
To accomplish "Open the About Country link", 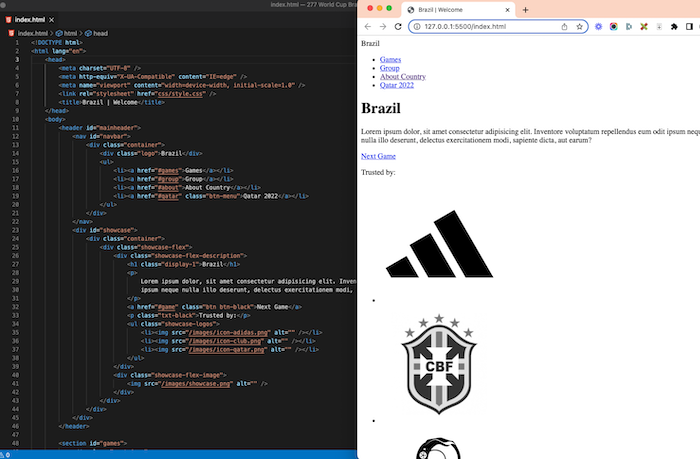I will point(403,76).
